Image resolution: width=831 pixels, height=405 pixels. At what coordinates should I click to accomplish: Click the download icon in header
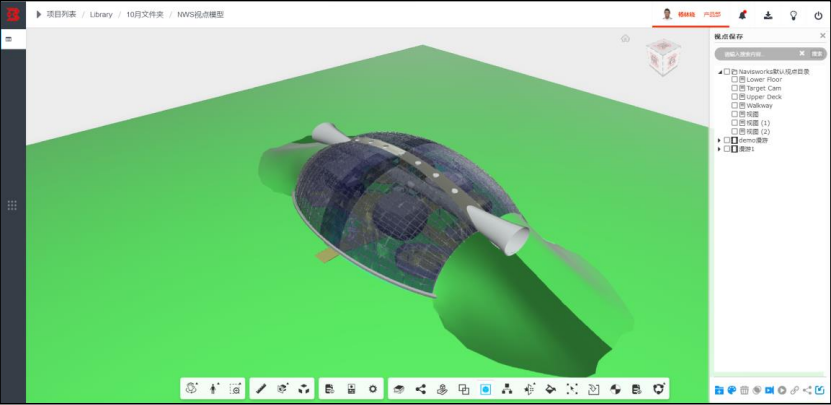coord(768,15)
